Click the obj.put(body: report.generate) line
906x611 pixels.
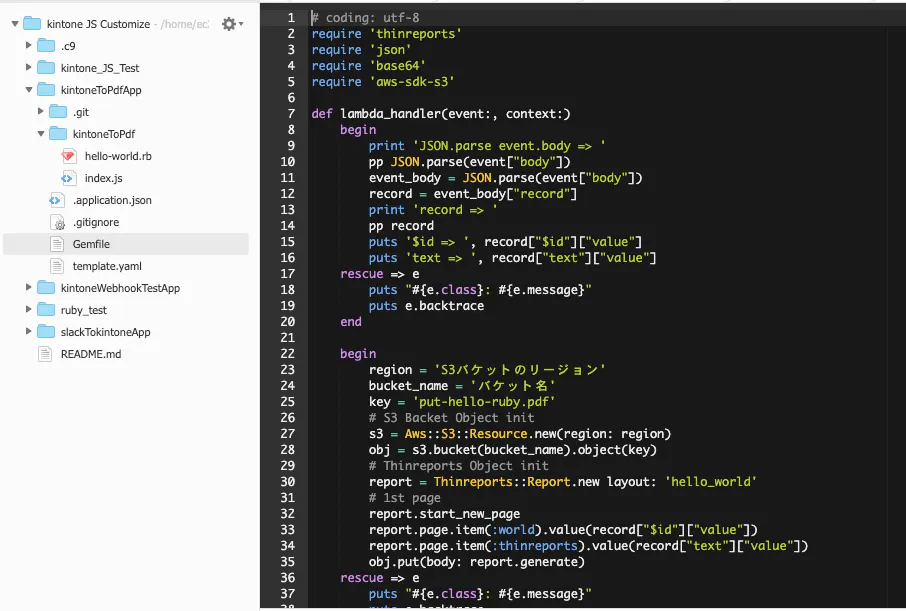(477, 562)
